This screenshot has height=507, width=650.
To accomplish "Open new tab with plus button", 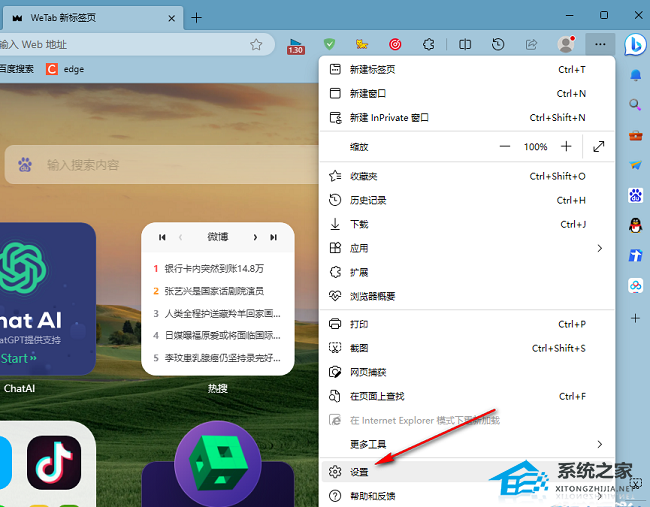I will click(x=196, y=17).
